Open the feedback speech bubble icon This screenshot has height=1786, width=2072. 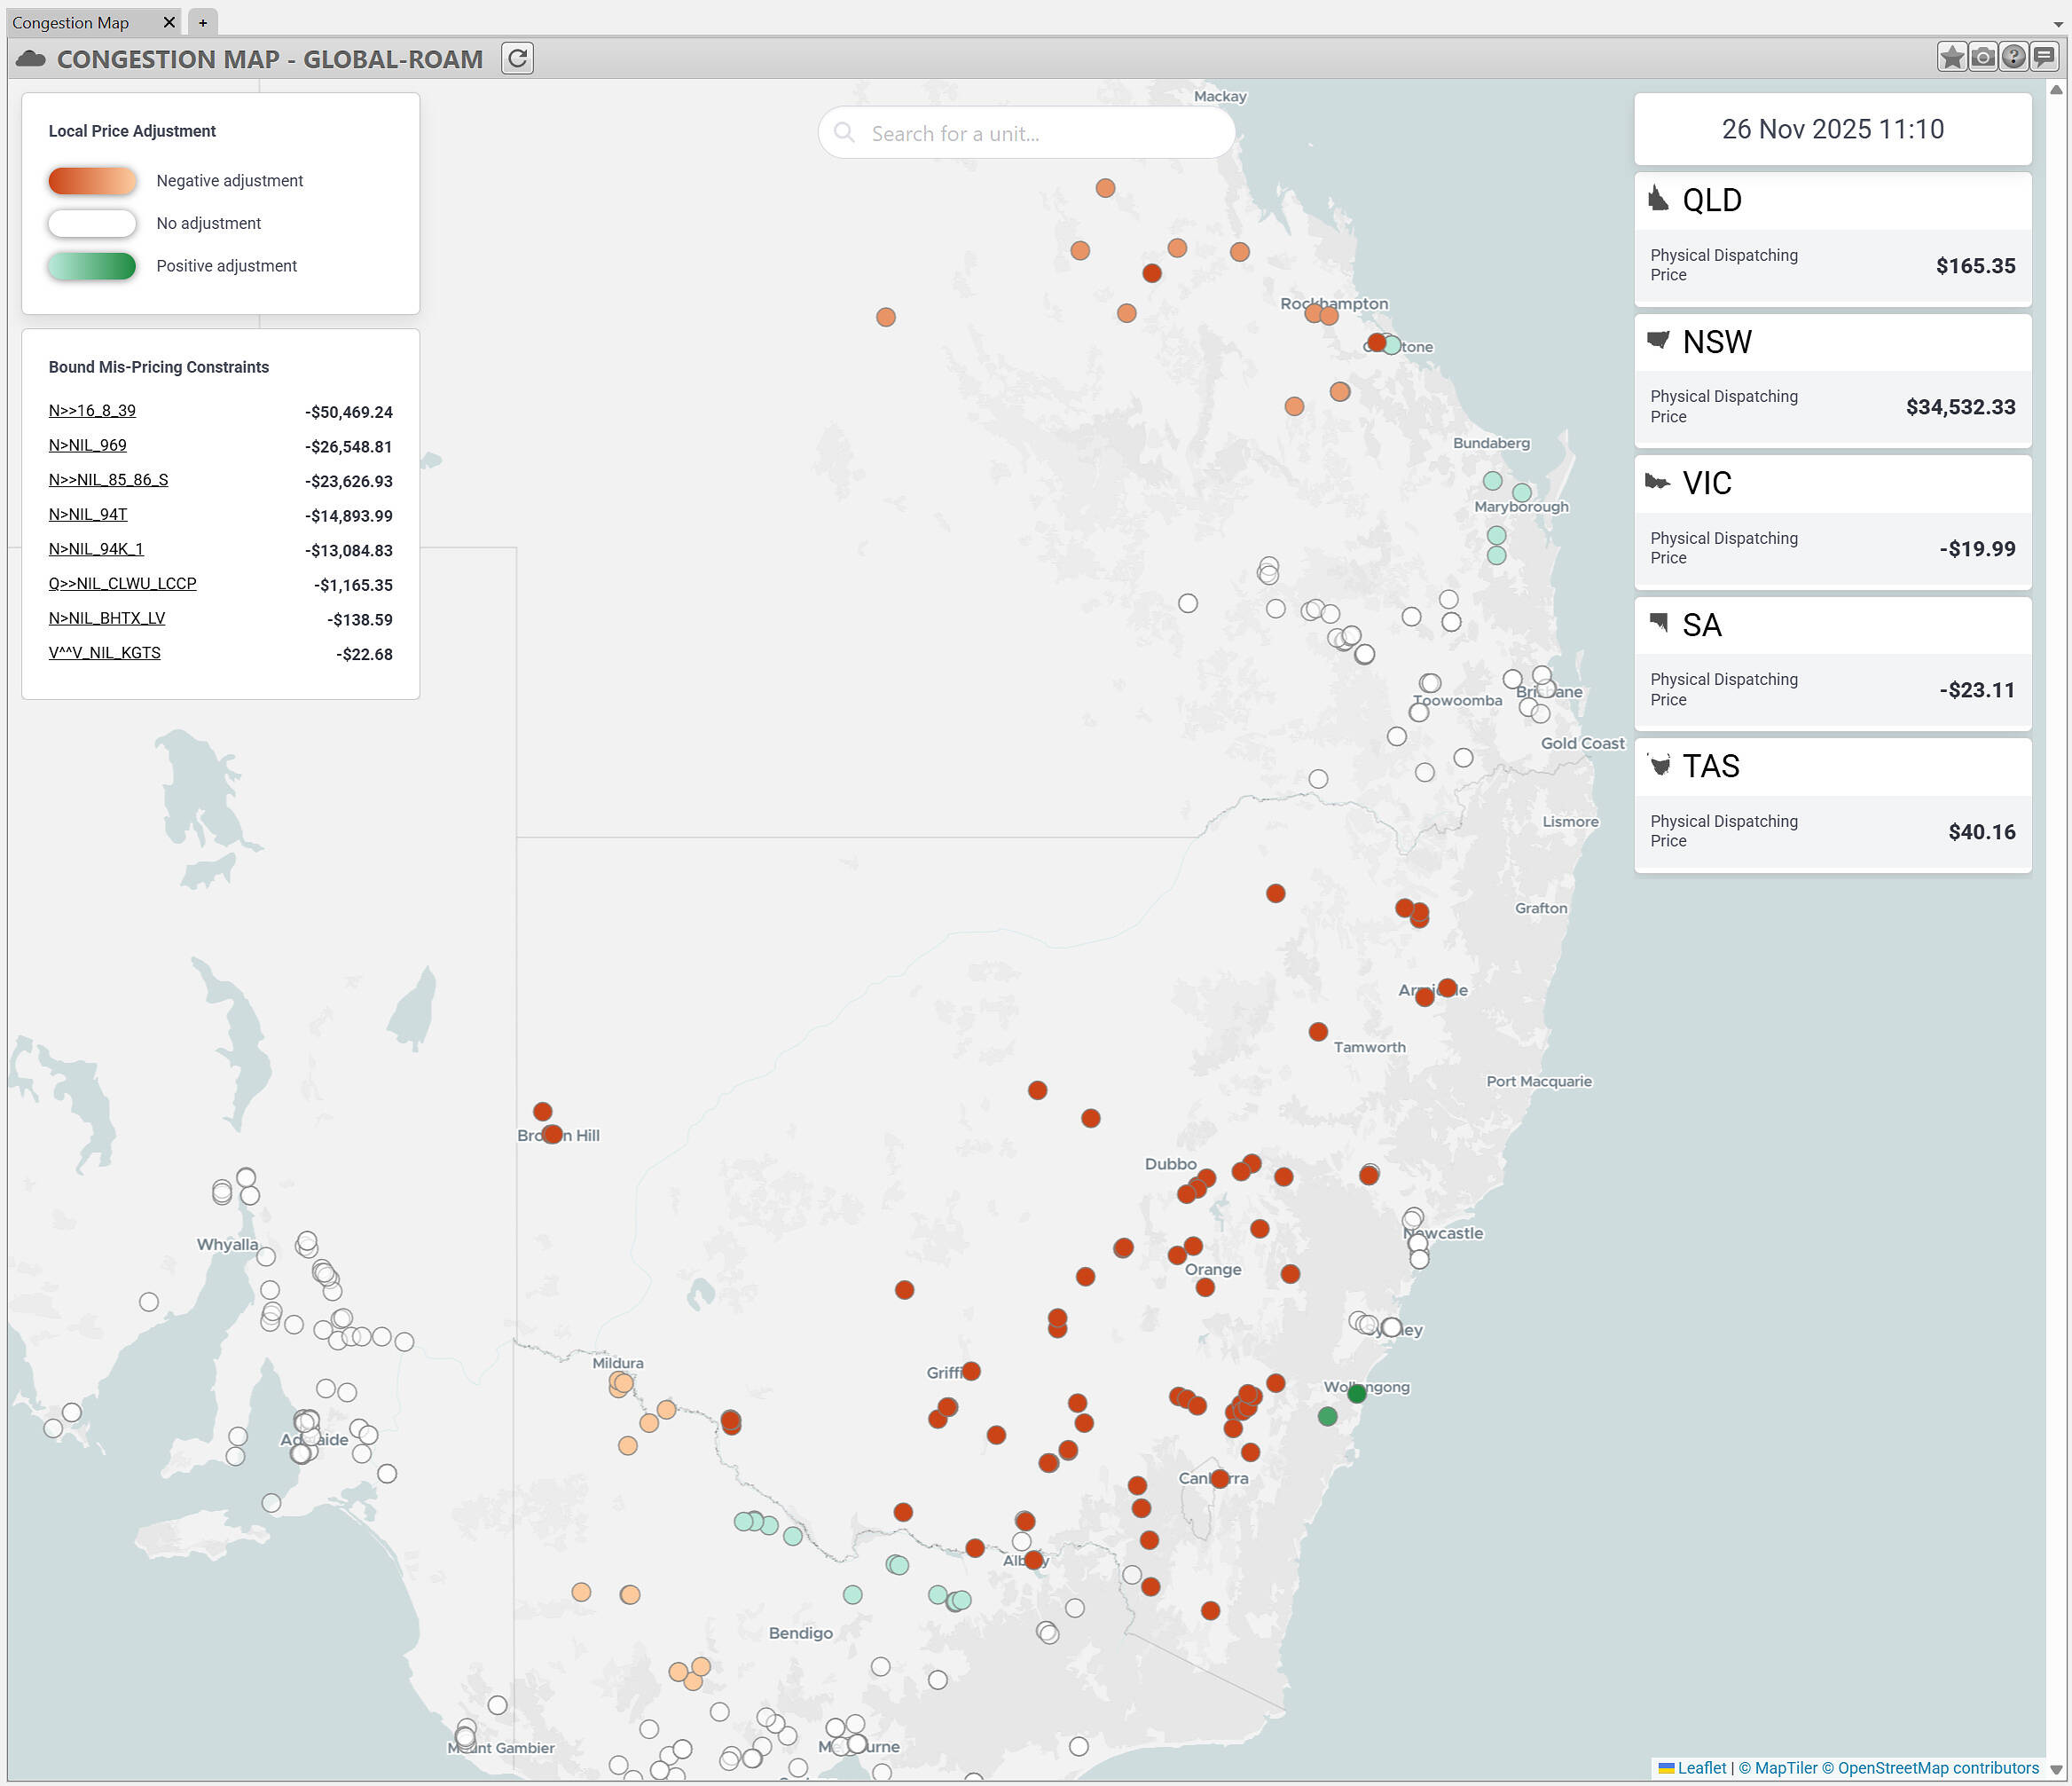[2044, 57]
